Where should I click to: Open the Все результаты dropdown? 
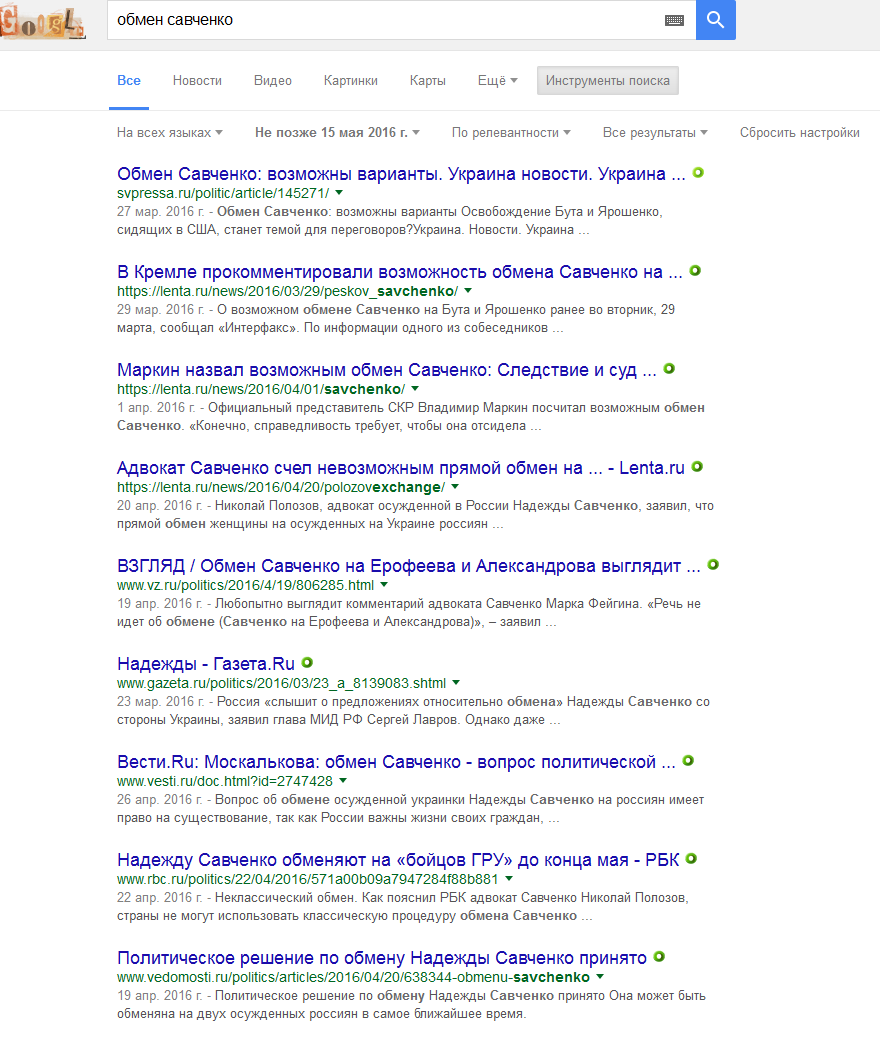tap(655, 133)
